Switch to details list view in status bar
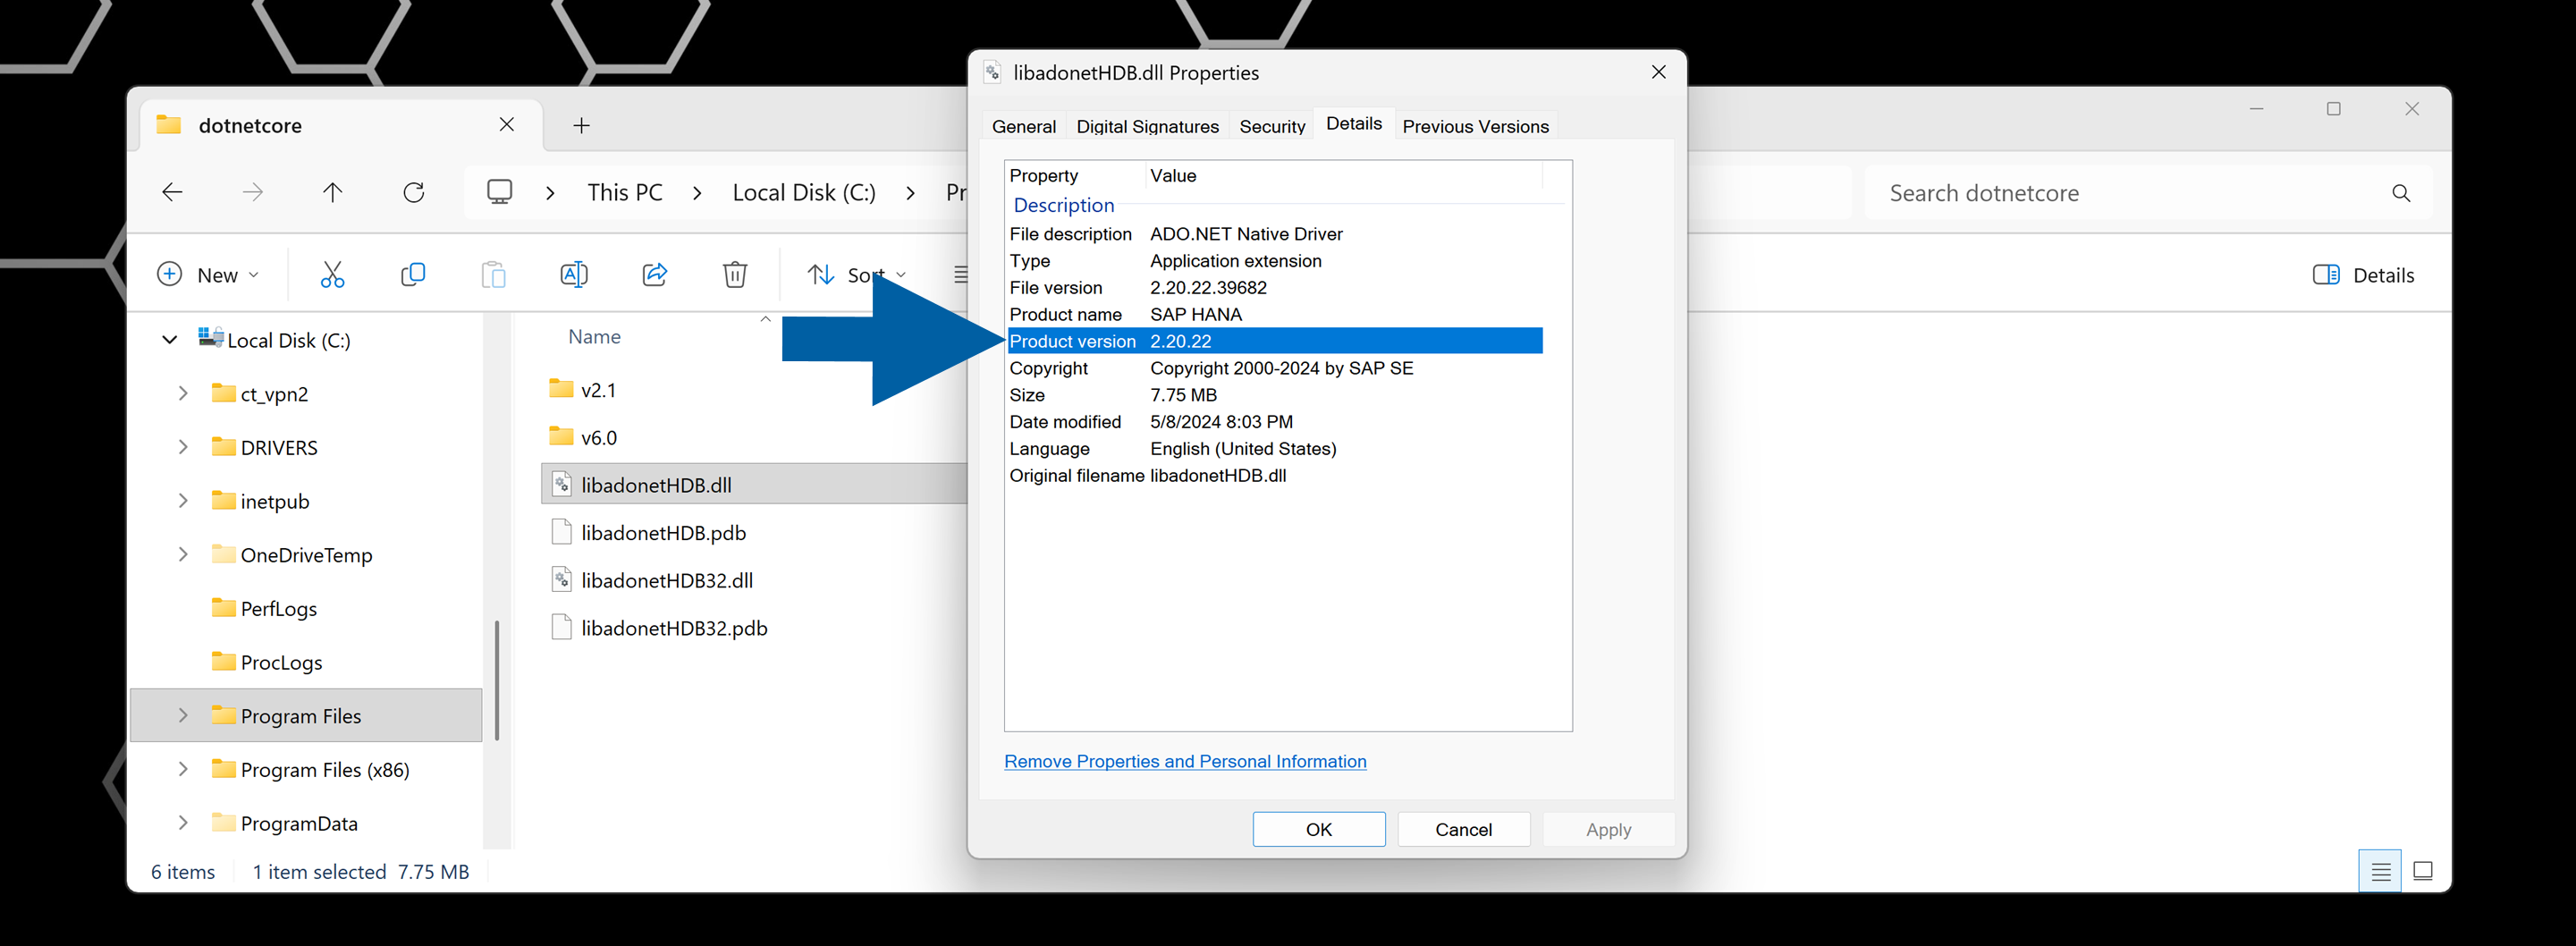Viewport: 2576px width, 946px height. point(2380,871)
